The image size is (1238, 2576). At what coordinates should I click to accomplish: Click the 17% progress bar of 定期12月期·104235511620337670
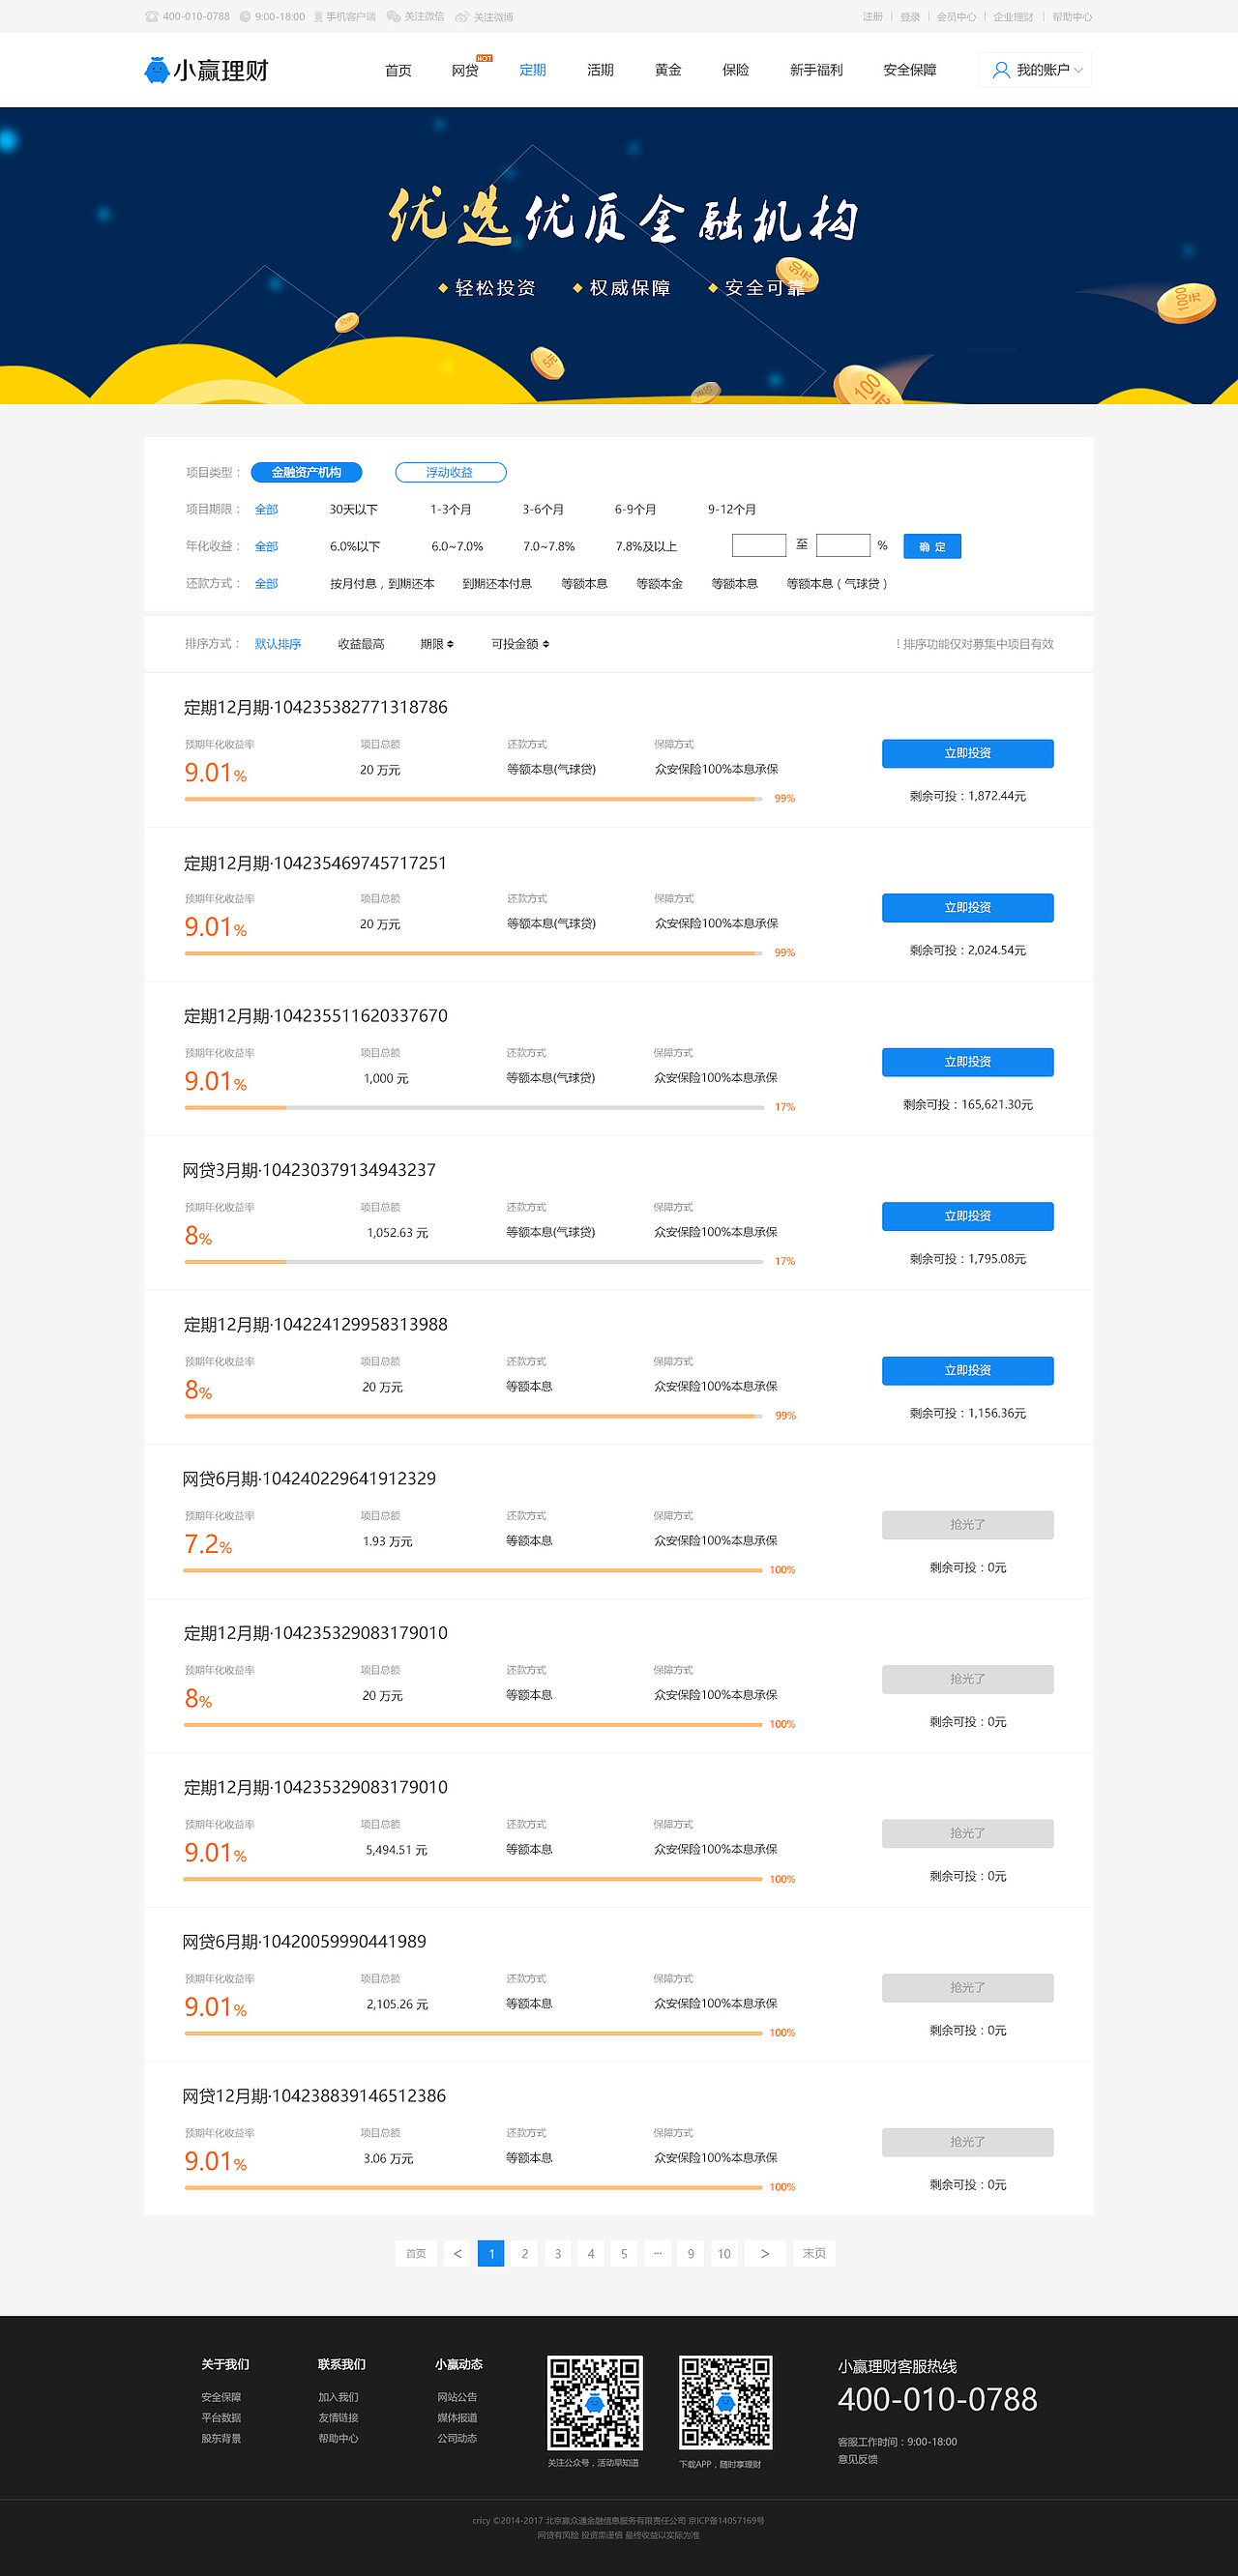click(x=473, y=1107)
